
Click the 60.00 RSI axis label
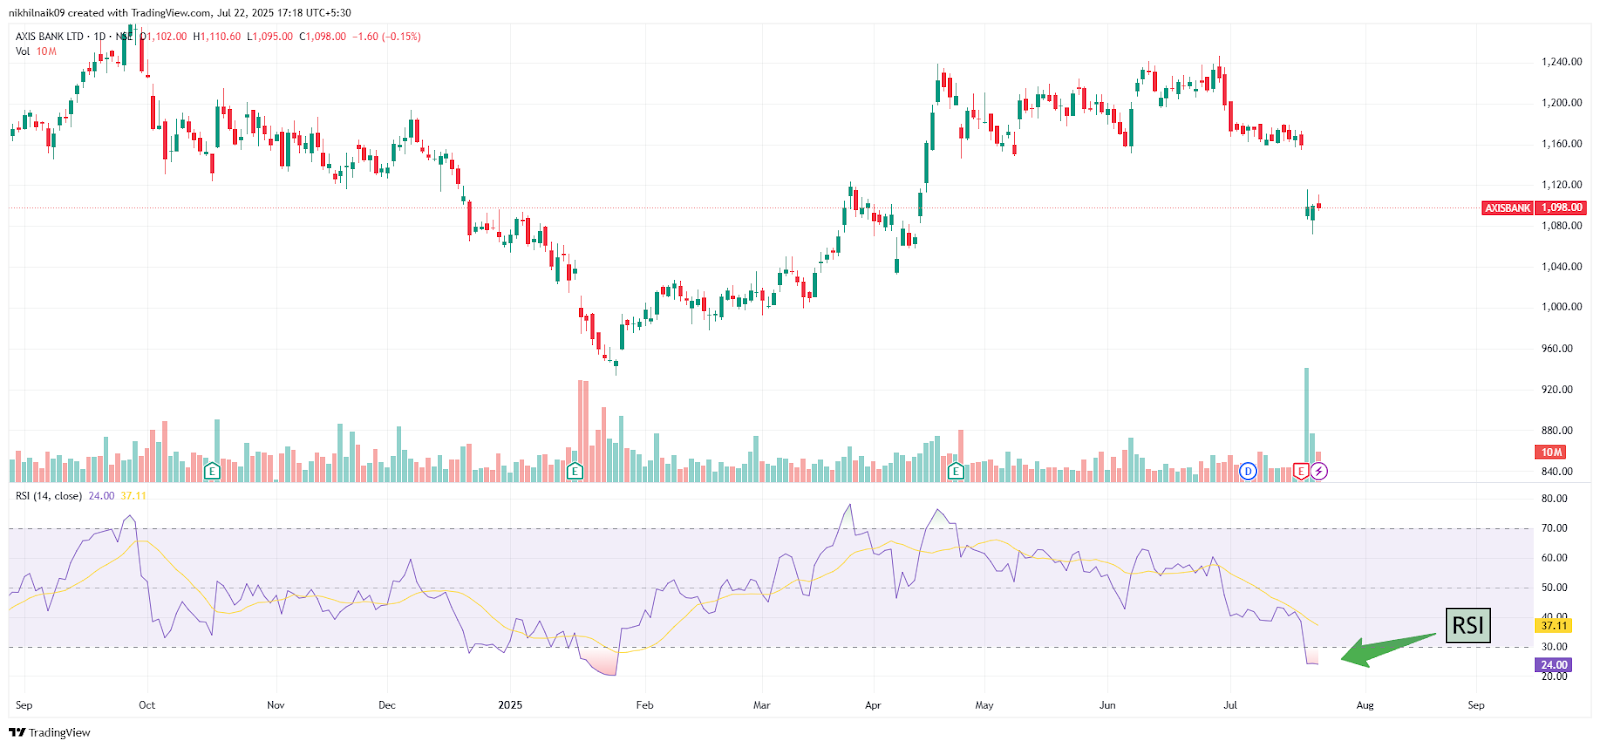1554,558
